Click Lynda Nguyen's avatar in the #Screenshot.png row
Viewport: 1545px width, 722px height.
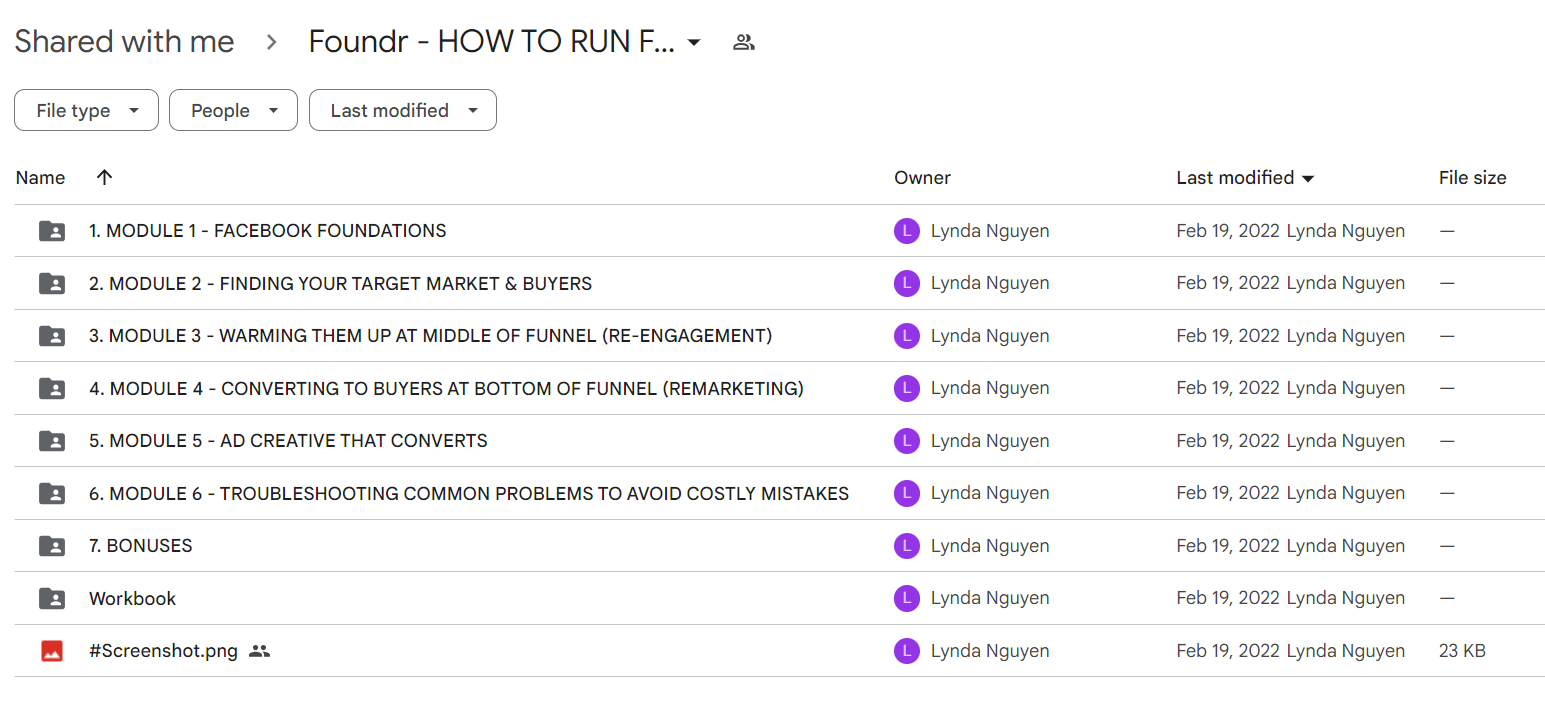[x=906, y=651]
